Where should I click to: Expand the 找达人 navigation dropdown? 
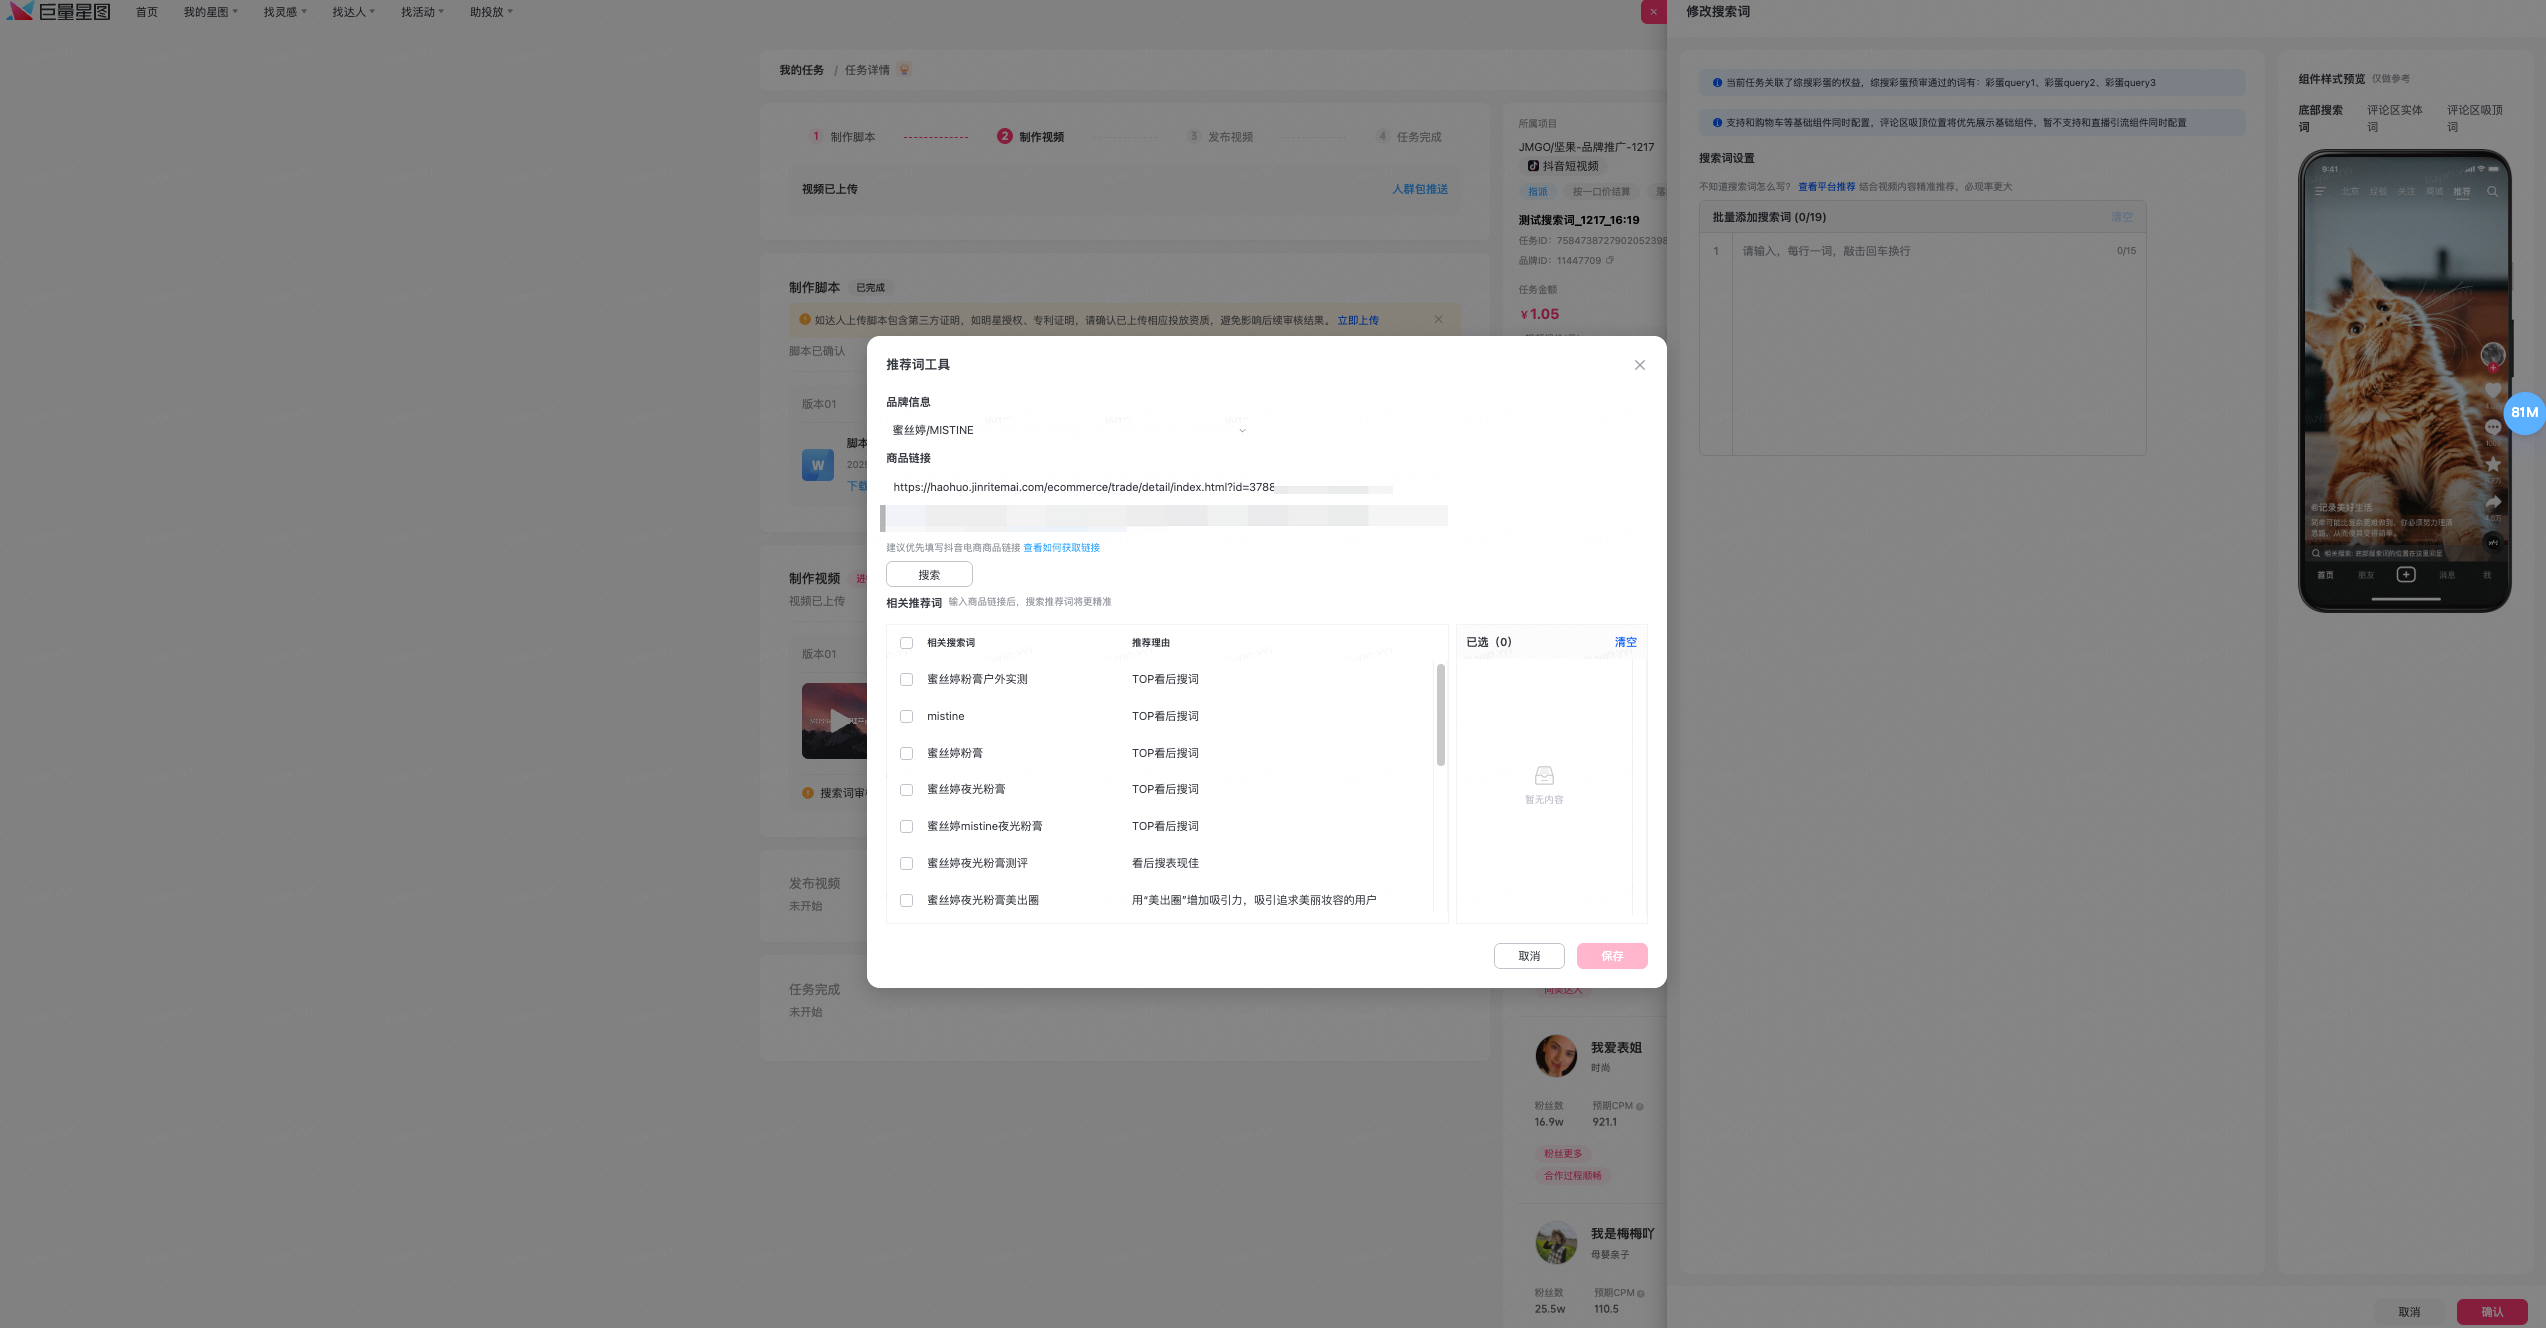(x=353, y=12)
